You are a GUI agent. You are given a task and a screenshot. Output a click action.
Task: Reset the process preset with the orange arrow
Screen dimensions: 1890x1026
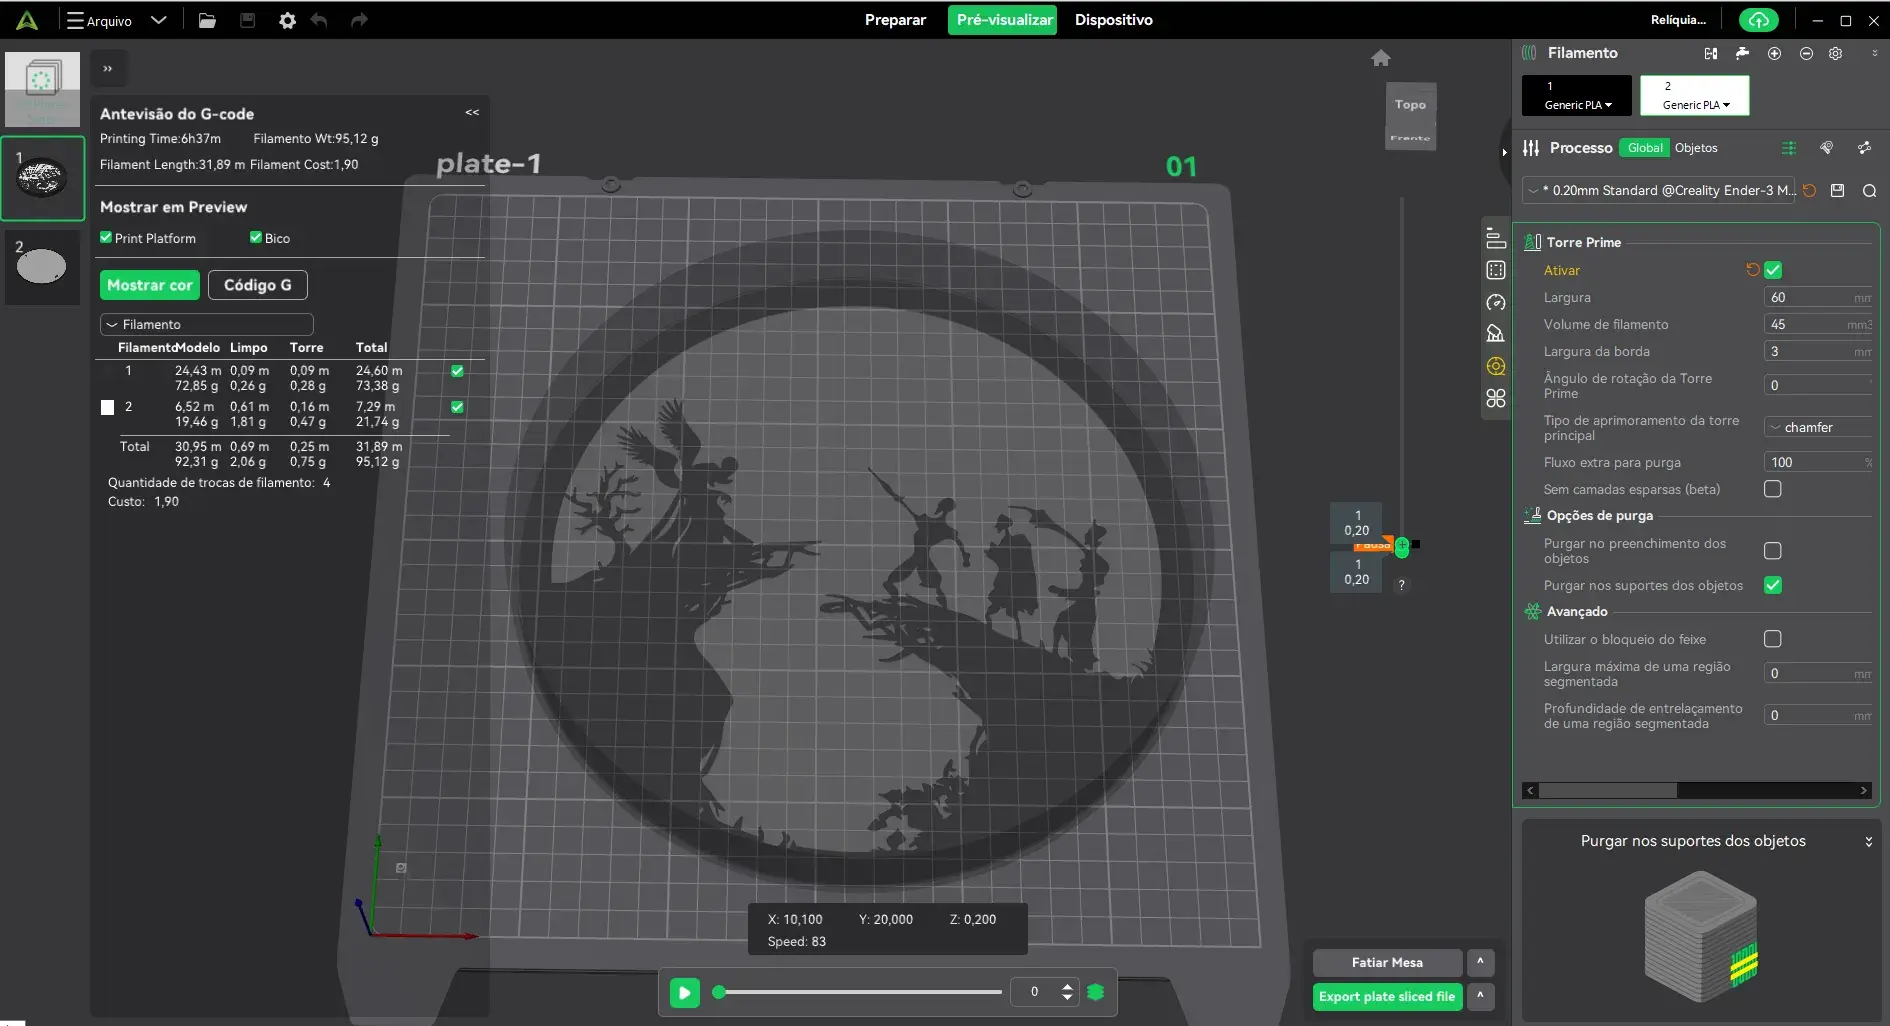coord(1810,190)
